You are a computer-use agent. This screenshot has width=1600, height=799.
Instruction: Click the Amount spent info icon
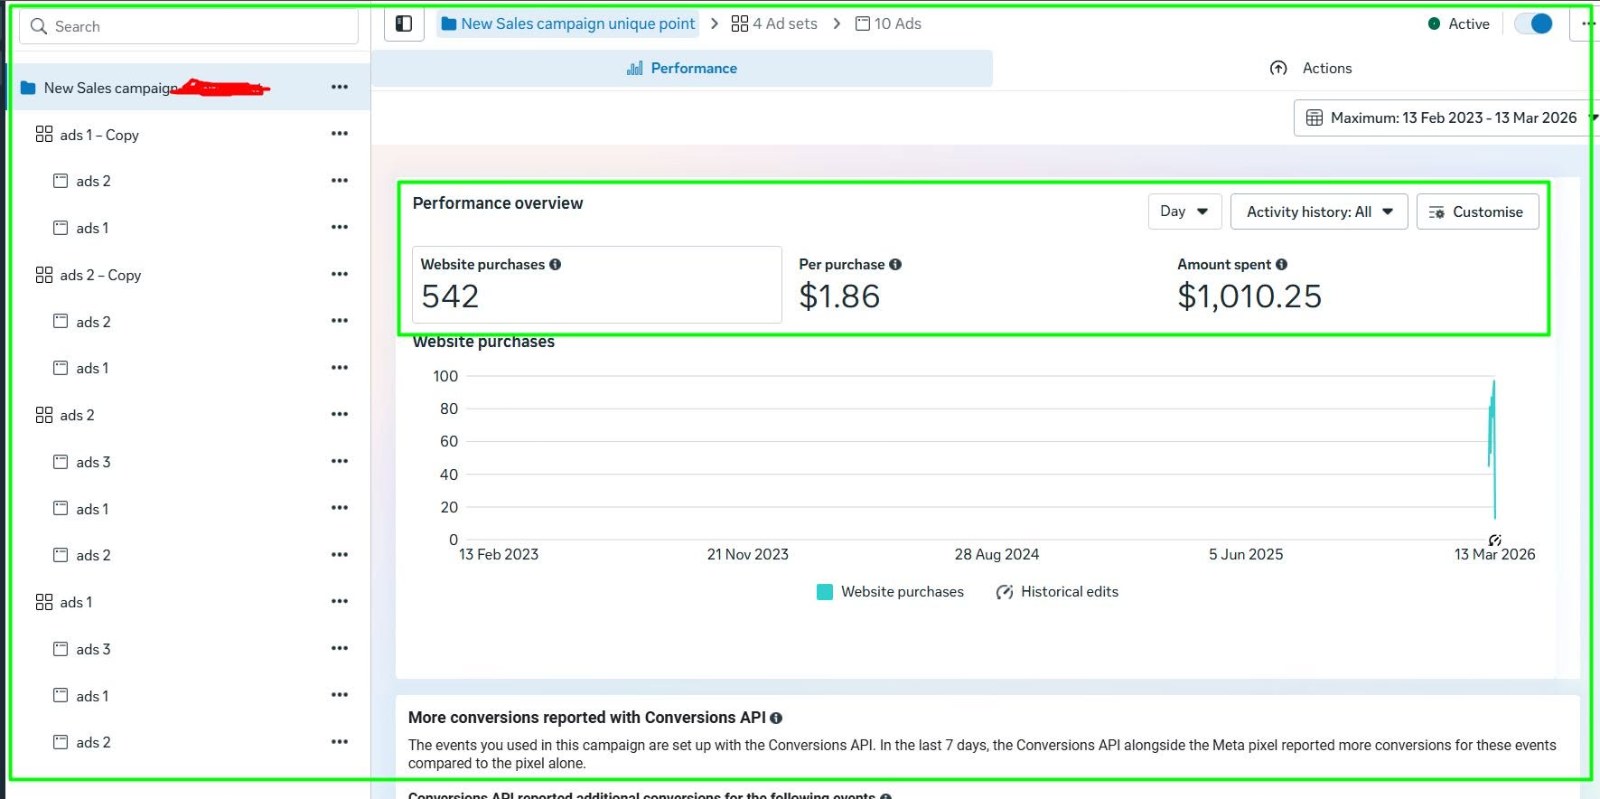coord(1281,265)
